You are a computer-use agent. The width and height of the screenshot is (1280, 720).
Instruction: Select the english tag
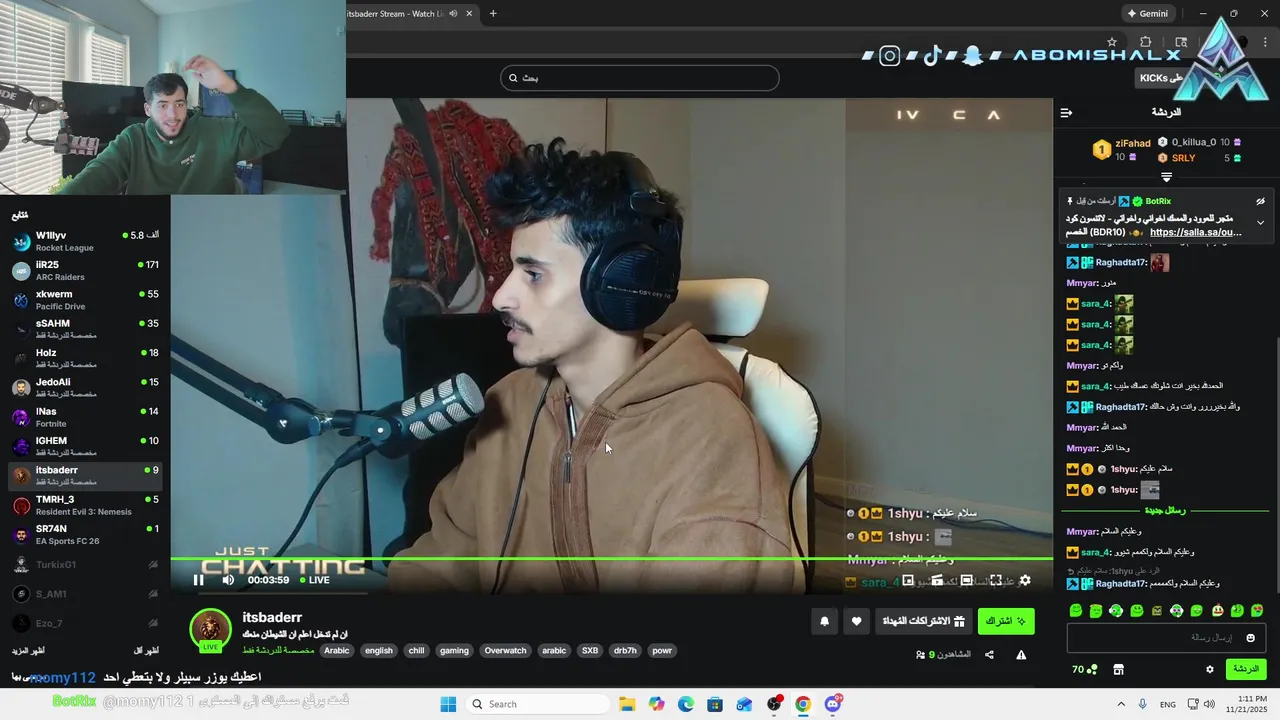[379, 650]
